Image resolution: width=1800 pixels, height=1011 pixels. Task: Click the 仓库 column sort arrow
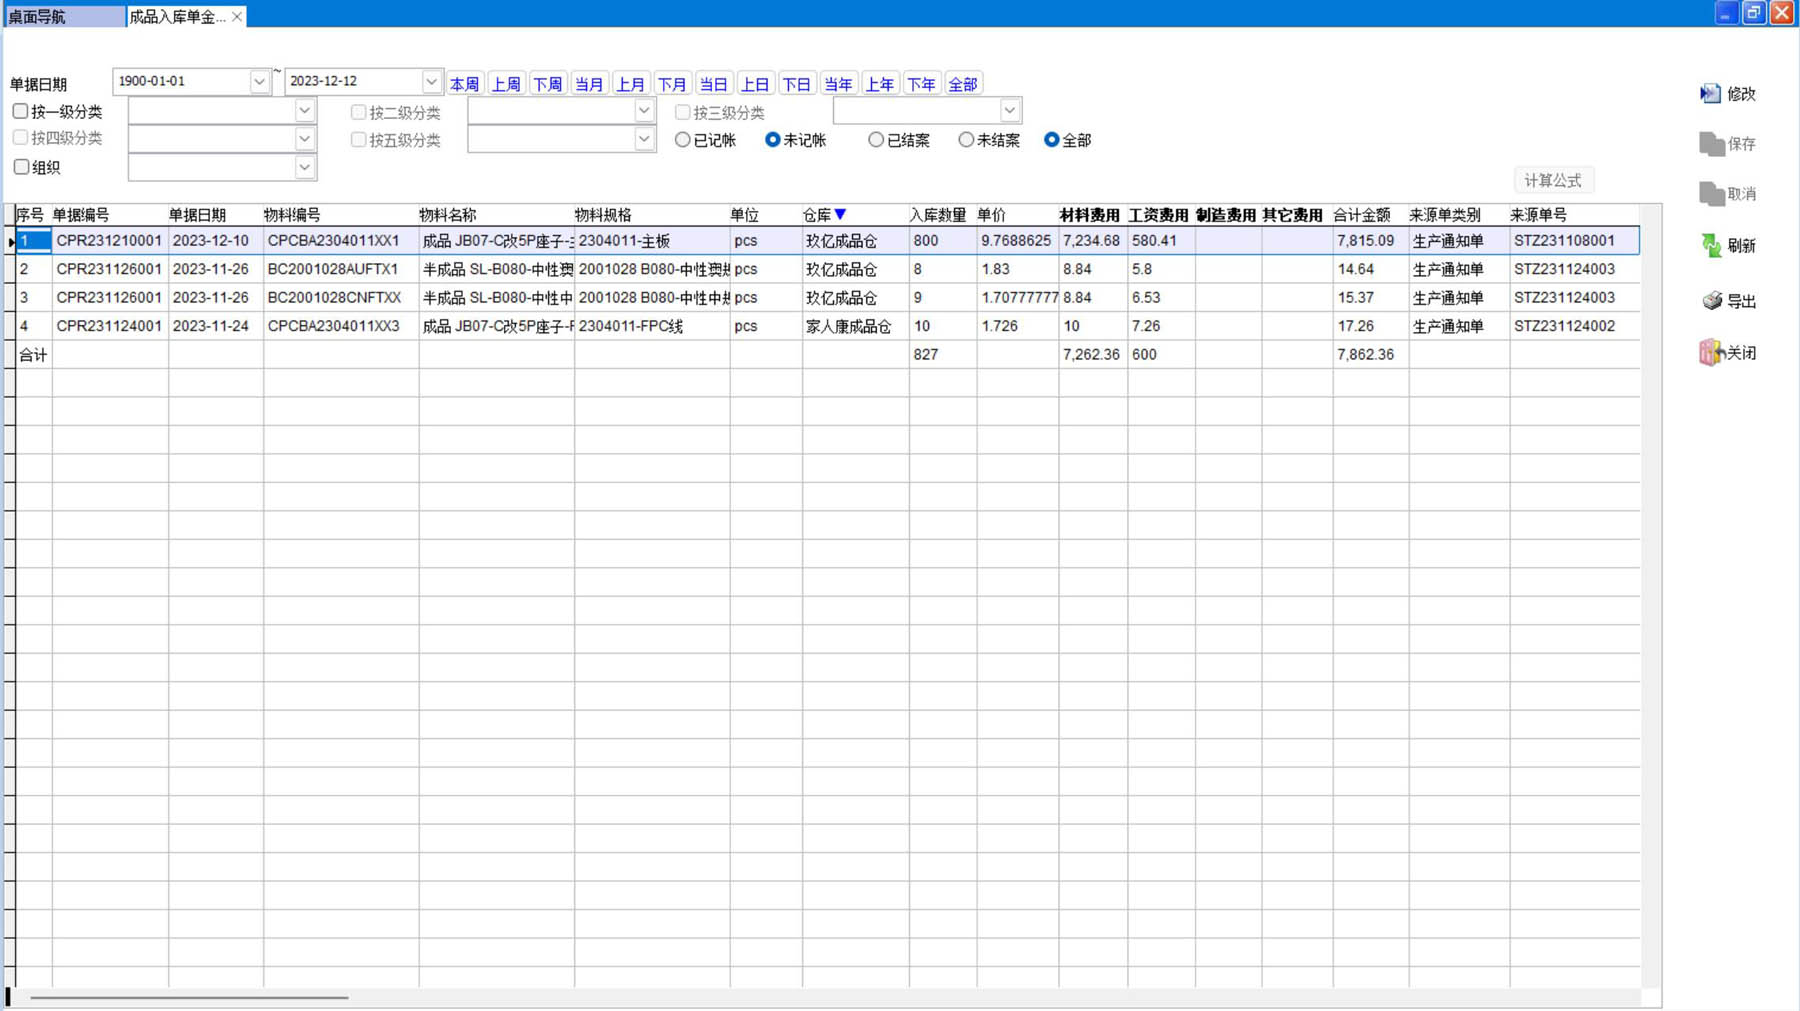pyautogui.click(x=841, y=214)
